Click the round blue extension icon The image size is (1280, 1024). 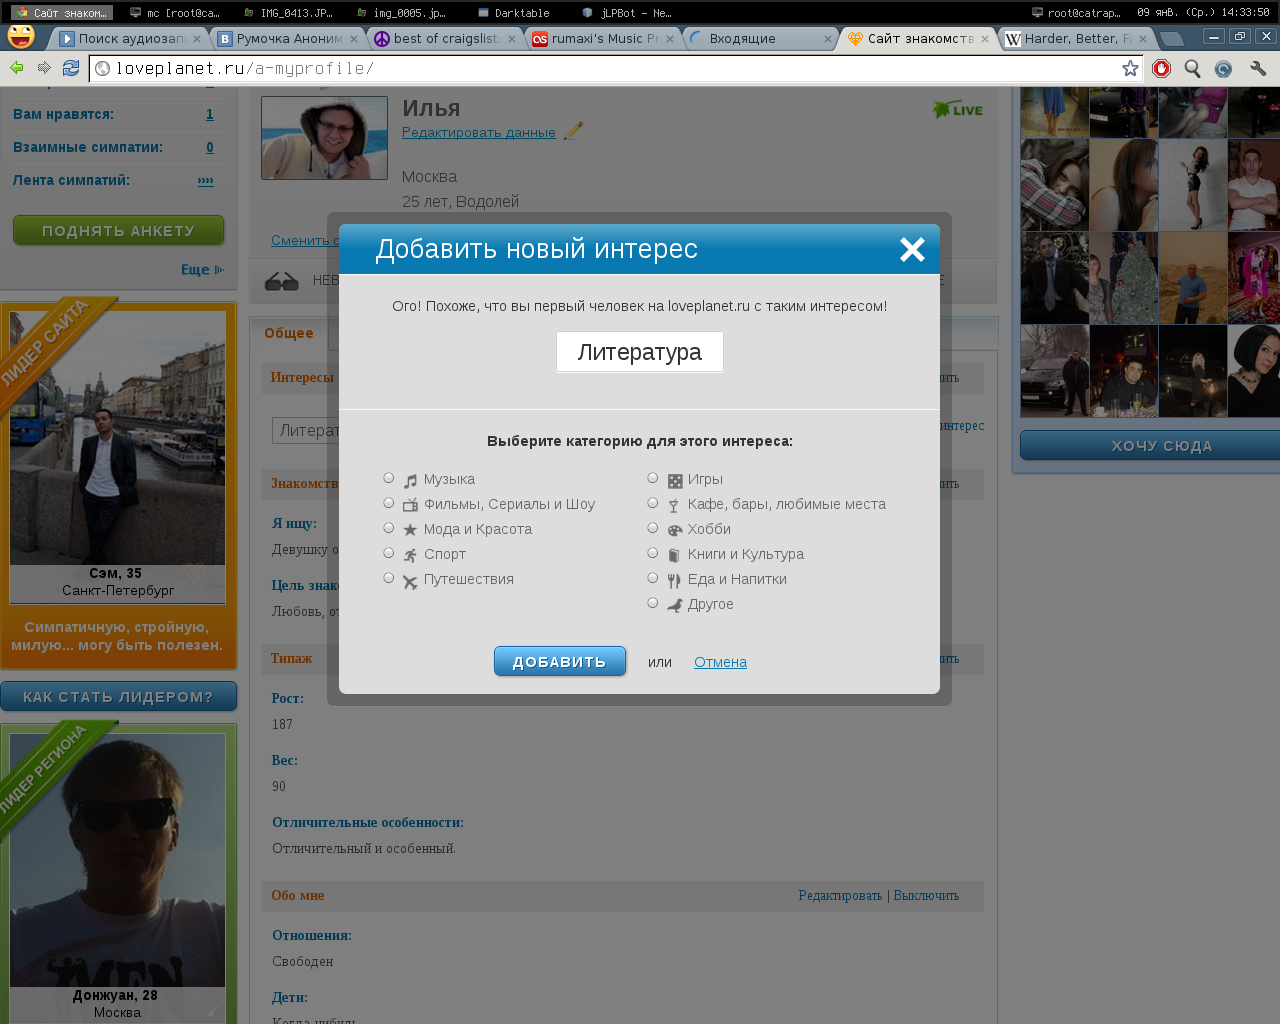1223,68
